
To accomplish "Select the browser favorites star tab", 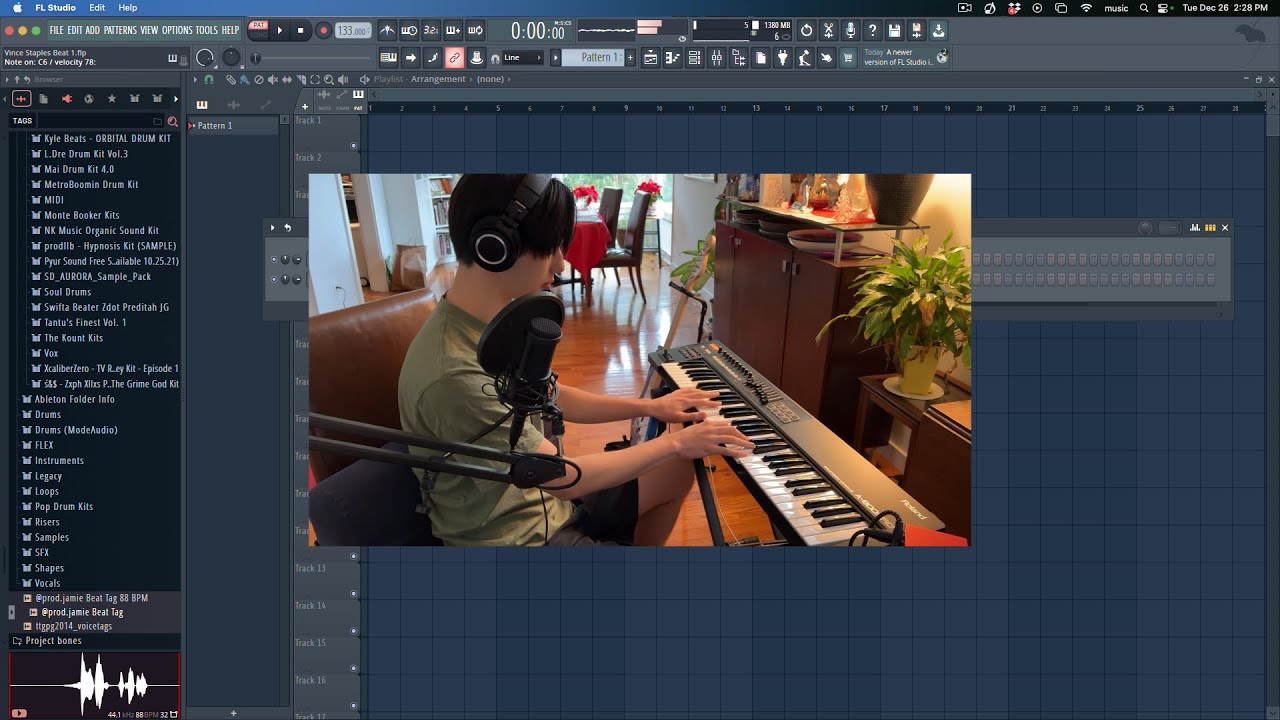I will 111,98.
